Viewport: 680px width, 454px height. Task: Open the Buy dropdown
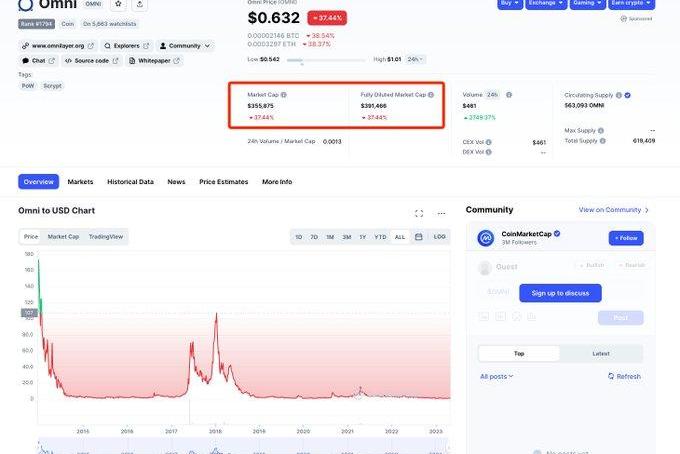tap(510, 3)
